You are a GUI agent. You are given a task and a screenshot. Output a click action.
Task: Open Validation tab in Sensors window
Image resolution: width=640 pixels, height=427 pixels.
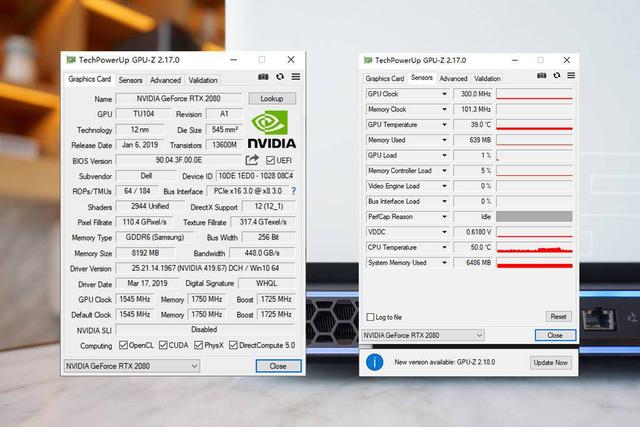(487, 78)
